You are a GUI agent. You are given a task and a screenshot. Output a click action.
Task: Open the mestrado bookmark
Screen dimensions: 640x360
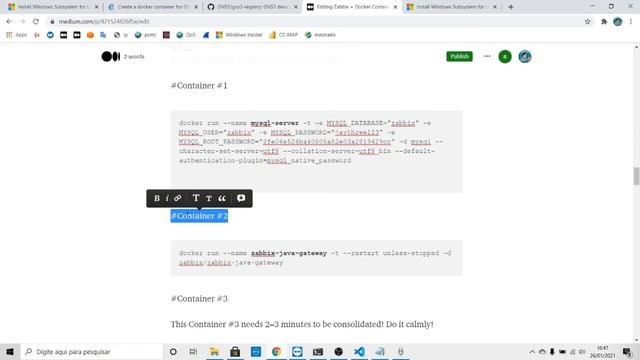tap(320, 35)
